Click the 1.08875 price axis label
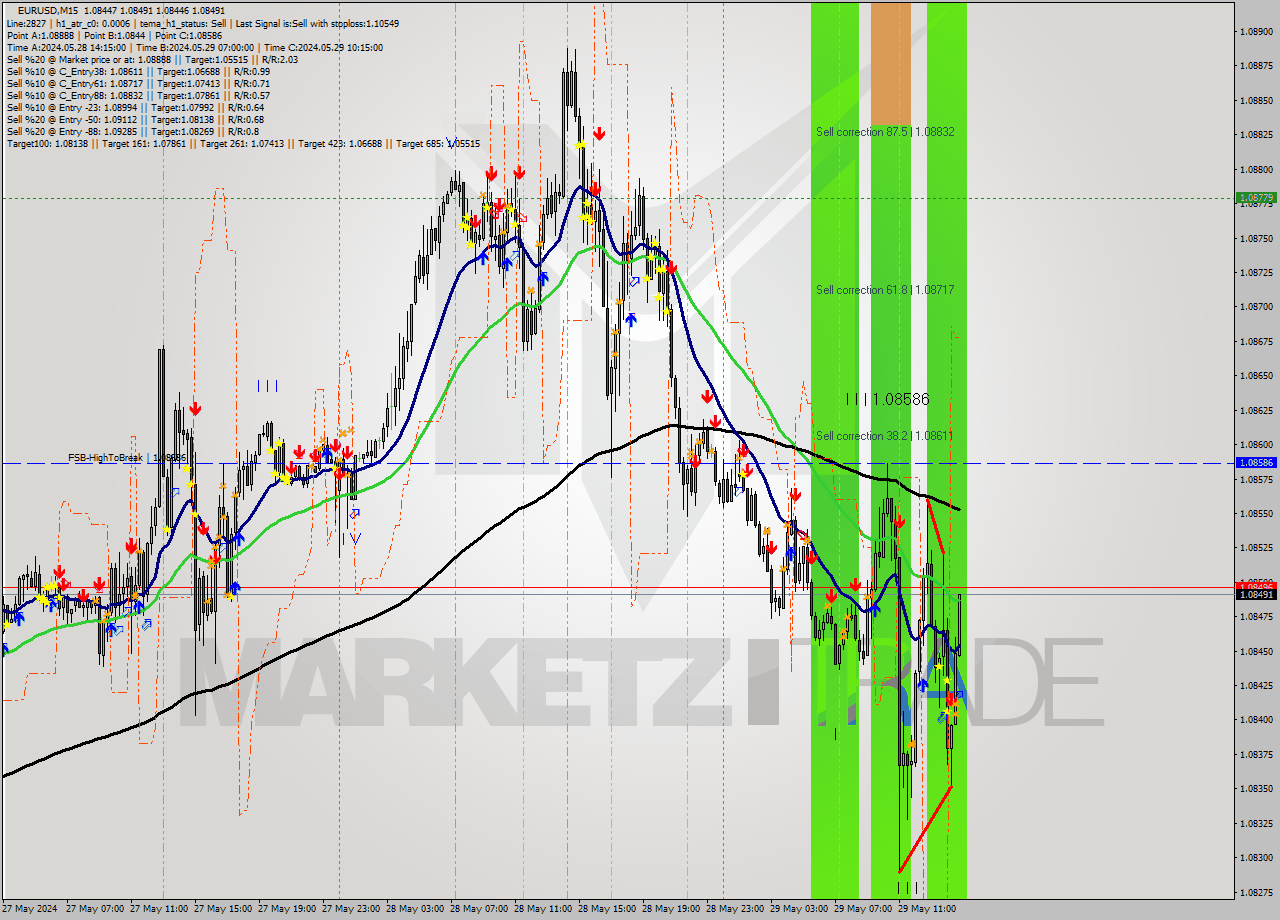Screen dimensions: 1280x920 1256,66
